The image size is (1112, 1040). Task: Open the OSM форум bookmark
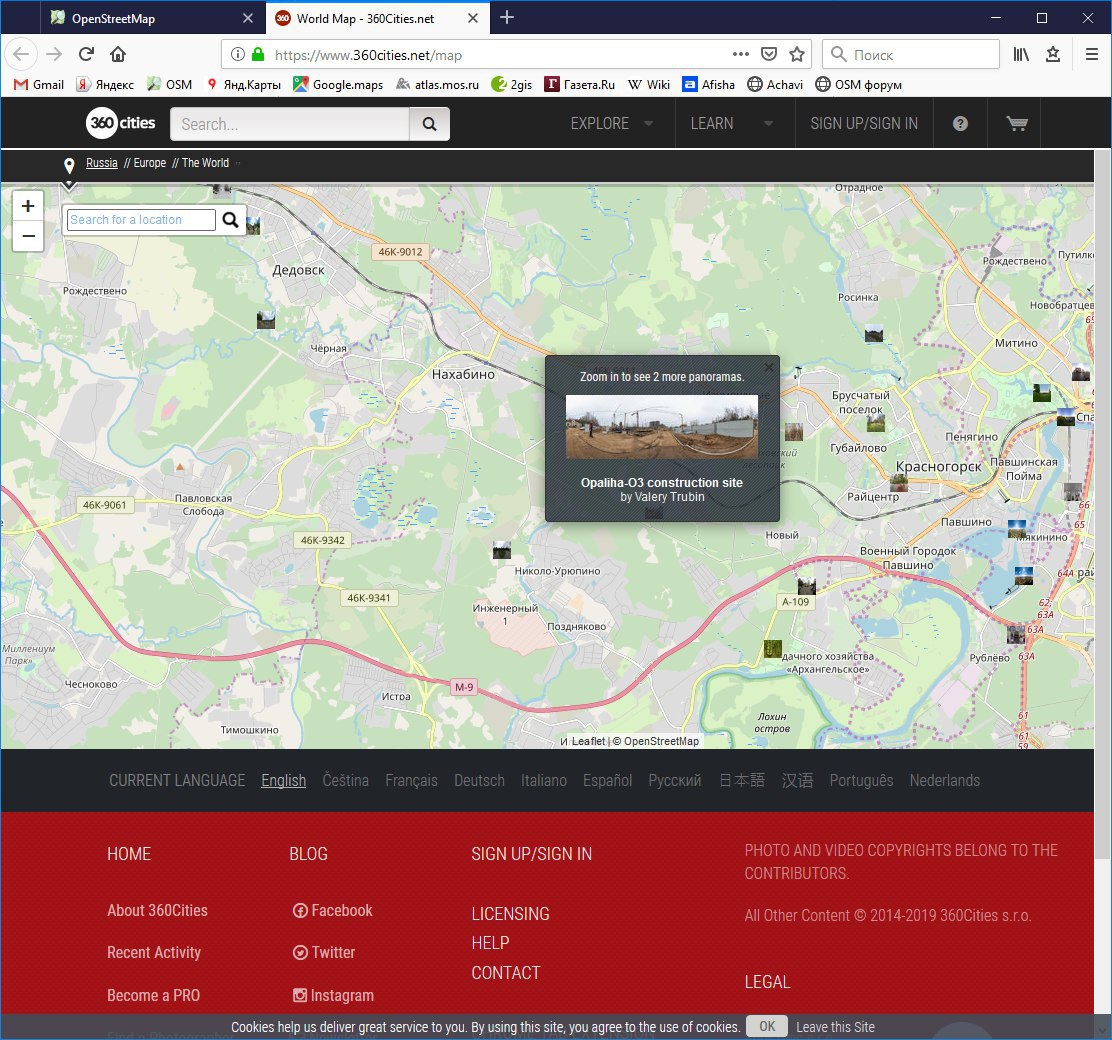click(858, 84)
